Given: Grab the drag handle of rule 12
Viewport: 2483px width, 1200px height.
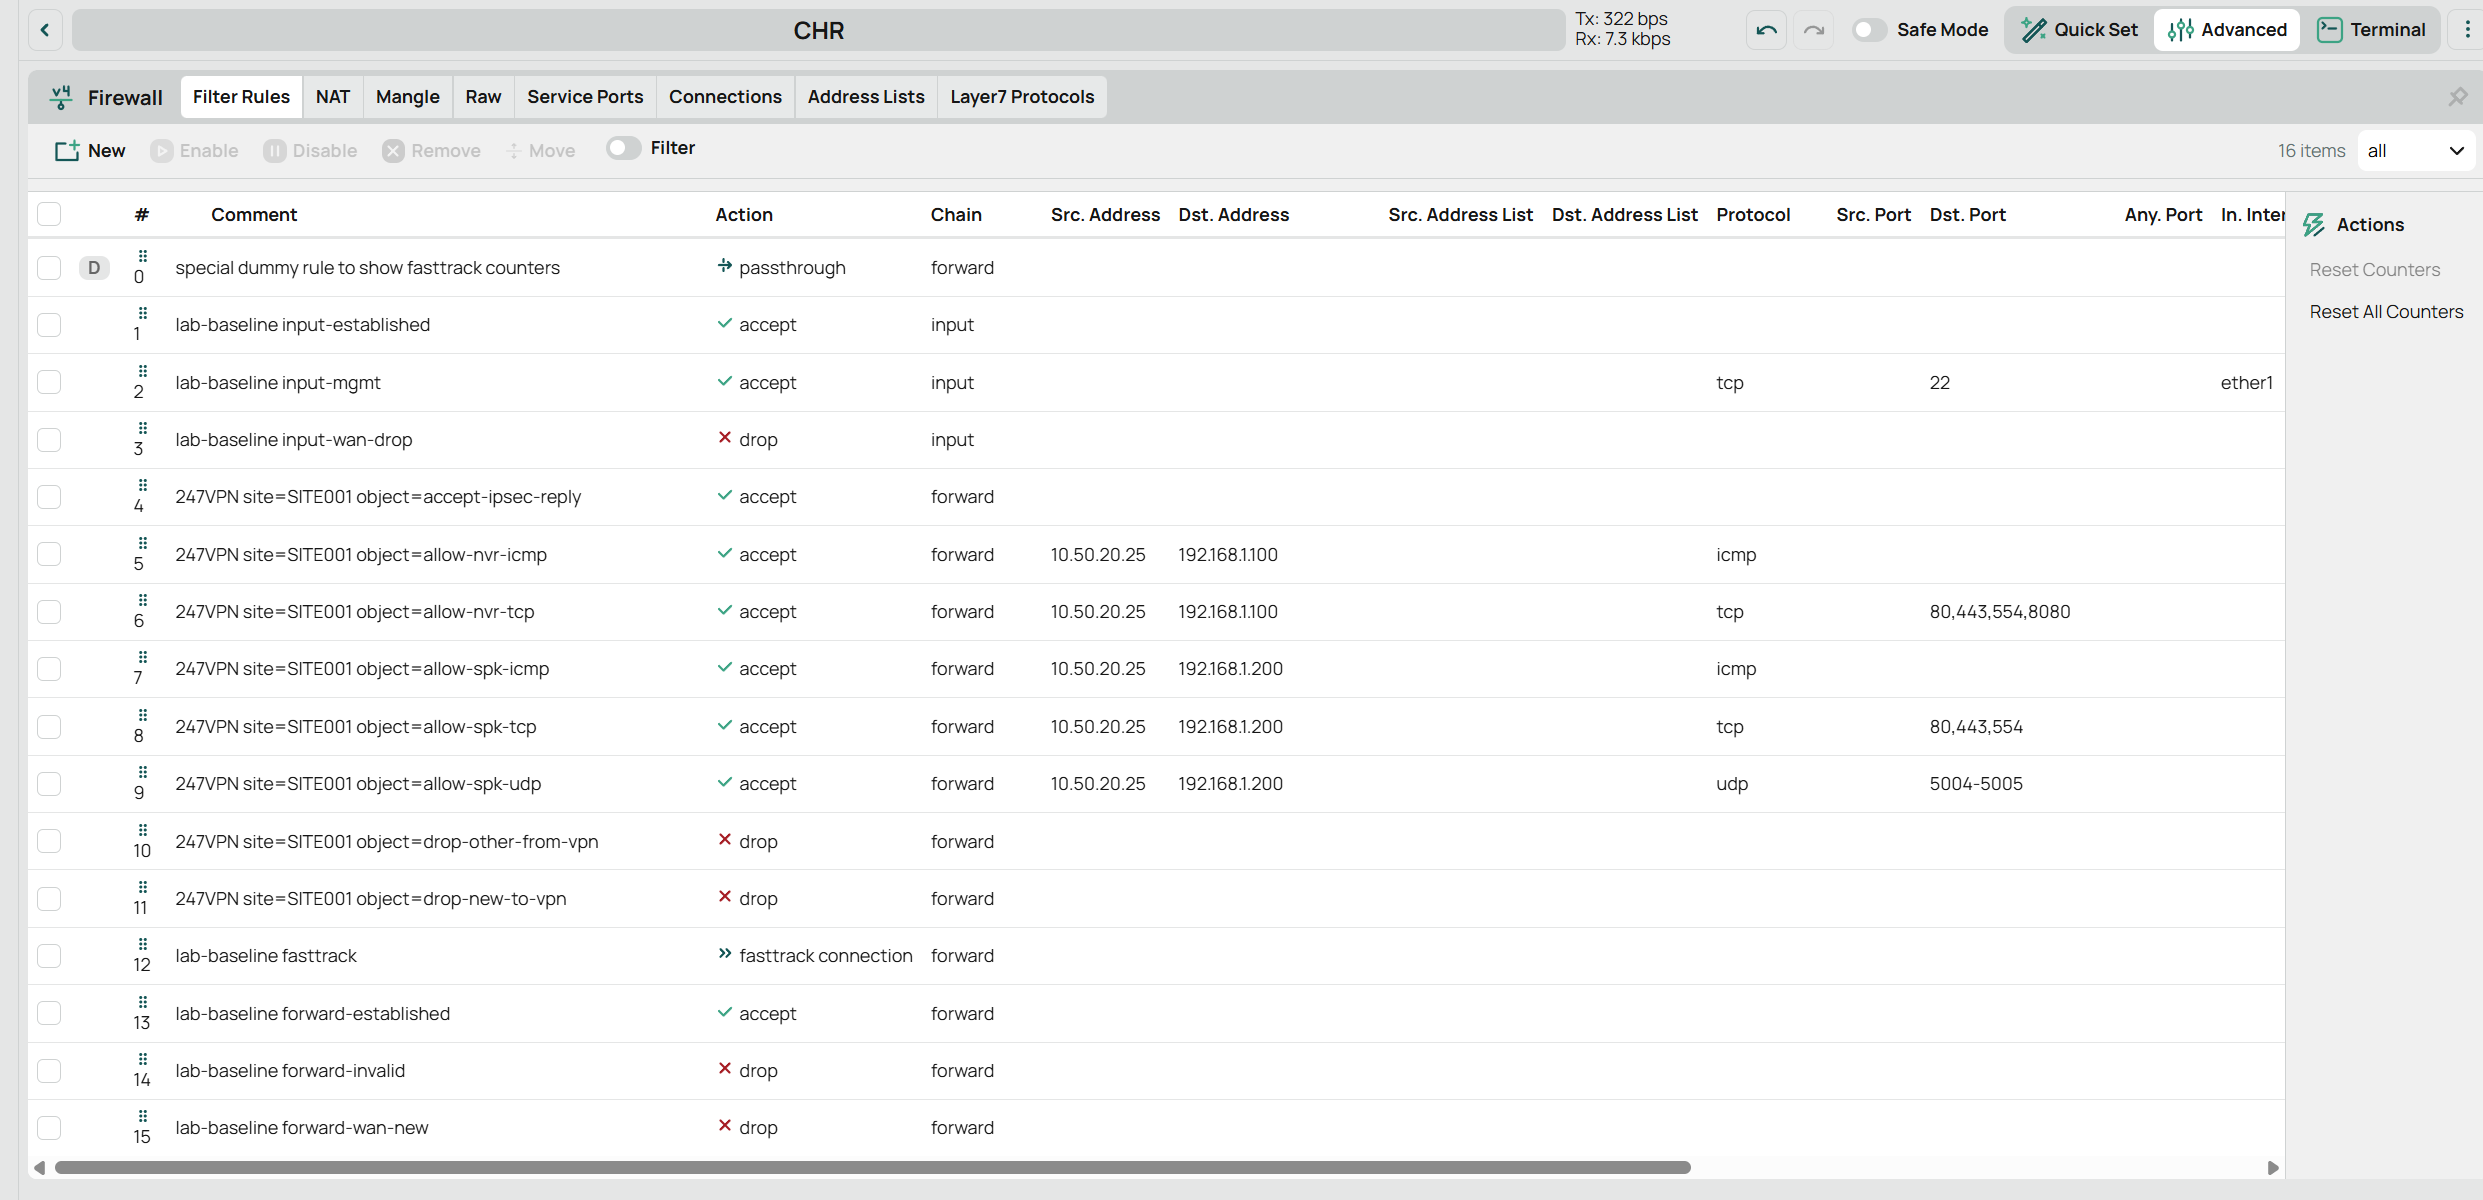Looking at the screenshot, I should tap(143, 945).
